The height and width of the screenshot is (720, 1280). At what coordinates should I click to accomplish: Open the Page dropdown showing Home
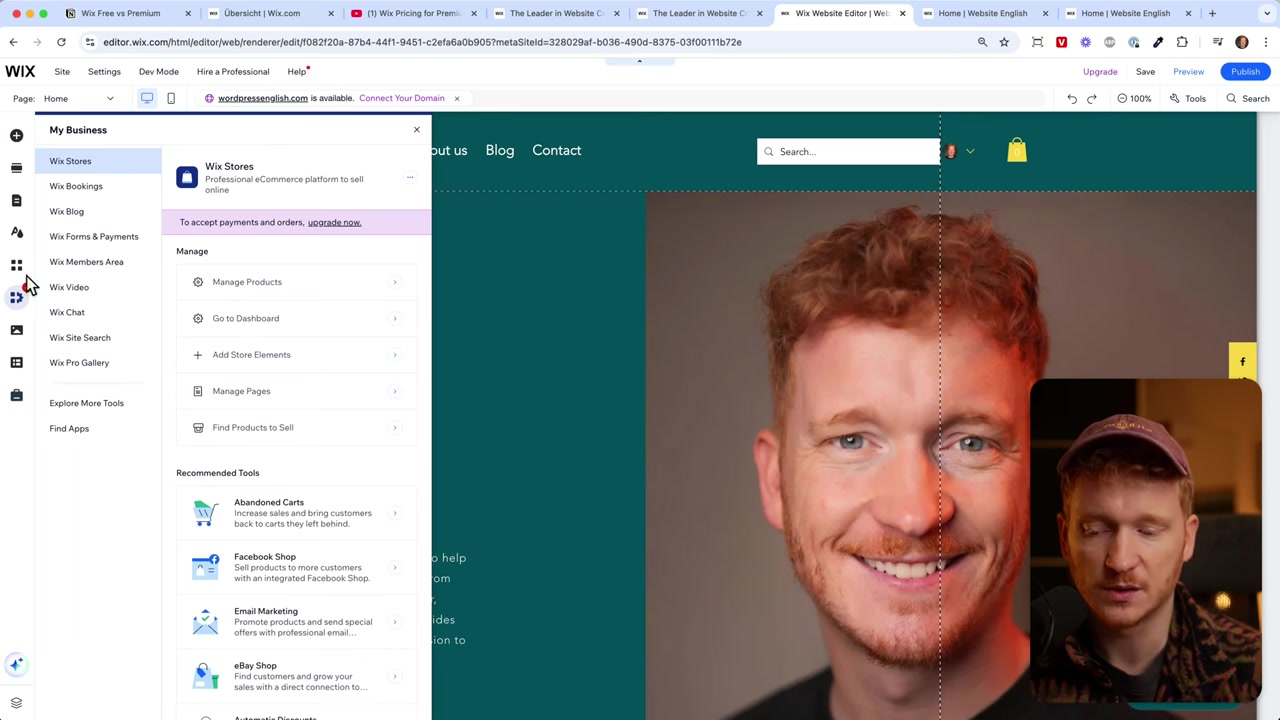coord(79,99)
